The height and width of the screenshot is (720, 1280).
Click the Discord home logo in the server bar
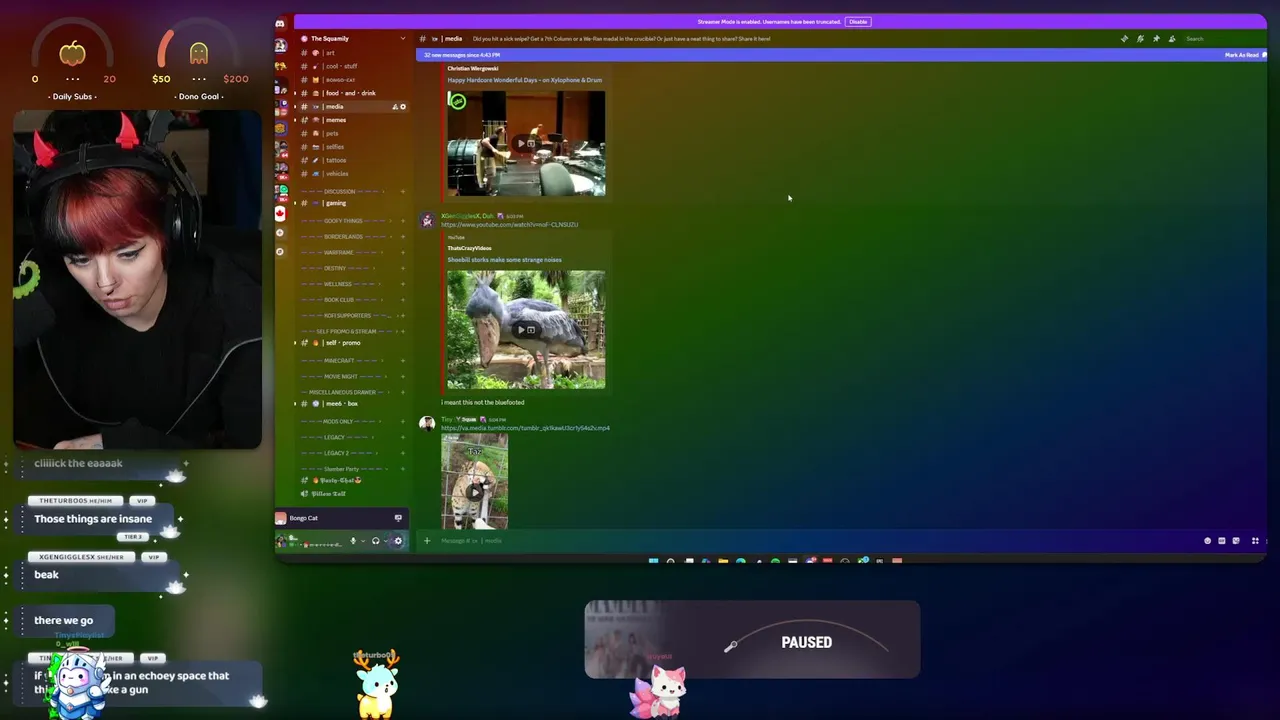(x=280, y=24)
